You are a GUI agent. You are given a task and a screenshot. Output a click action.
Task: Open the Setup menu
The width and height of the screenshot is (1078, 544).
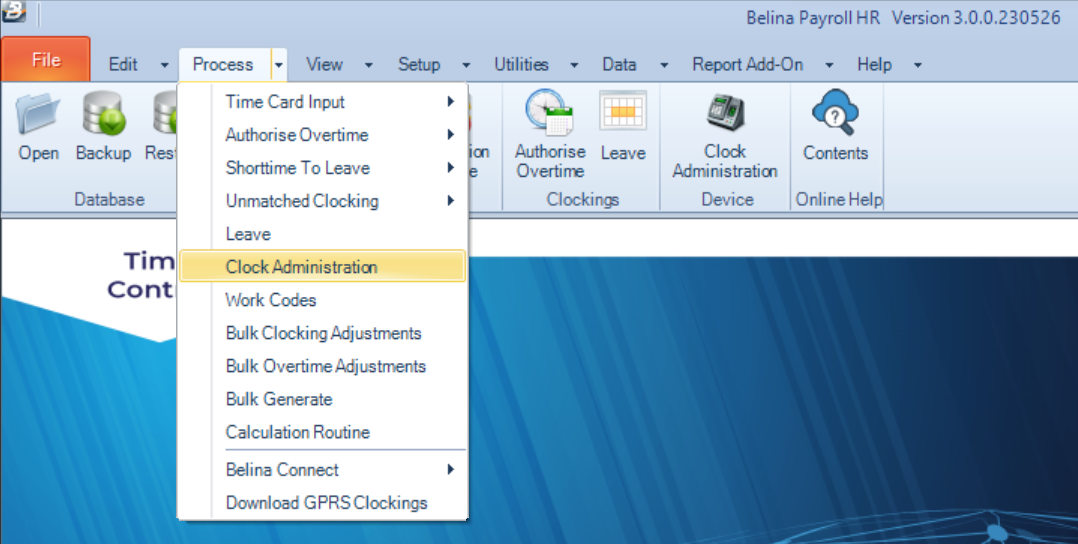(419, 65)
